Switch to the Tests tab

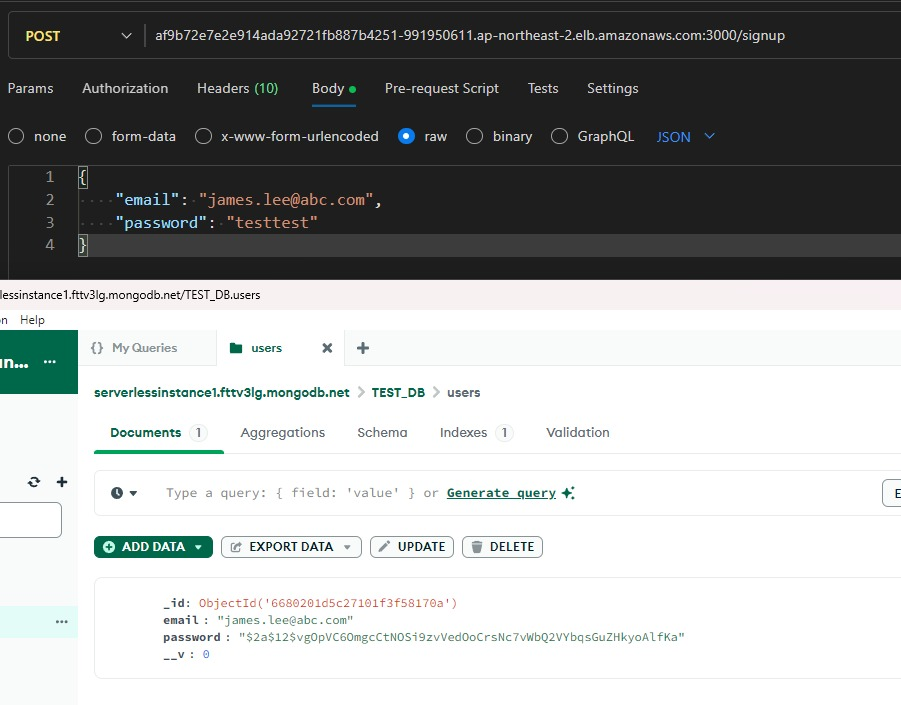click(543, 88)
